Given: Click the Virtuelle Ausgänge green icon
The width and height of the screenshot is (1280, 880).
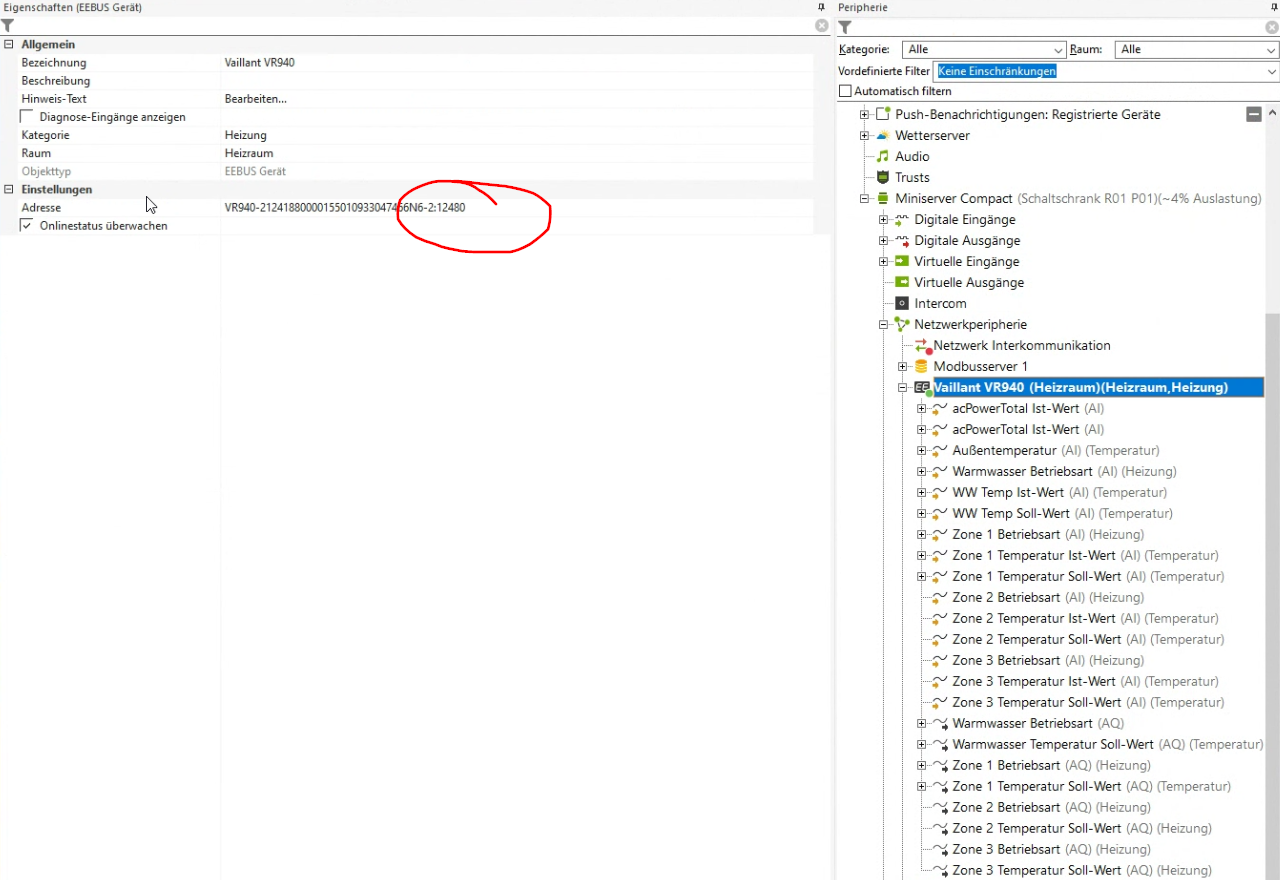Looking at the screenshot, I should click(x=901, y=282).
